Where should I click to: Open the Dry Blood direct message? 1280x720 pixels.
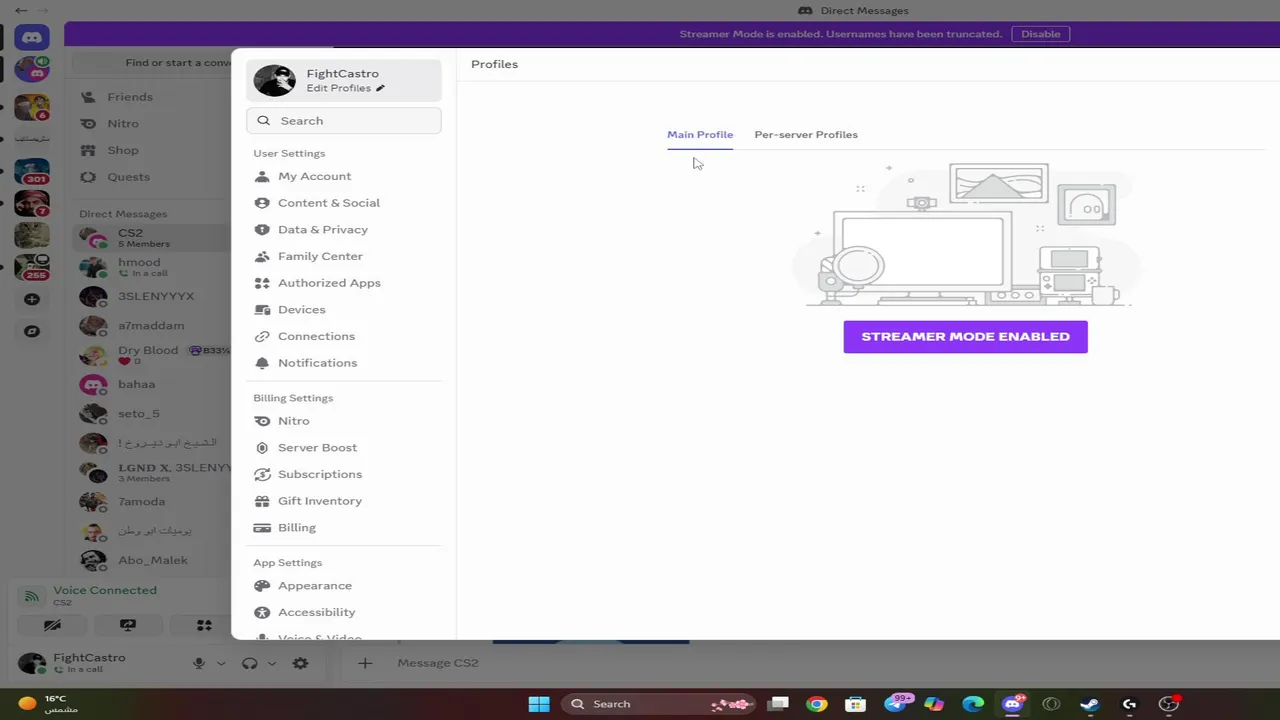pos(152,355)
